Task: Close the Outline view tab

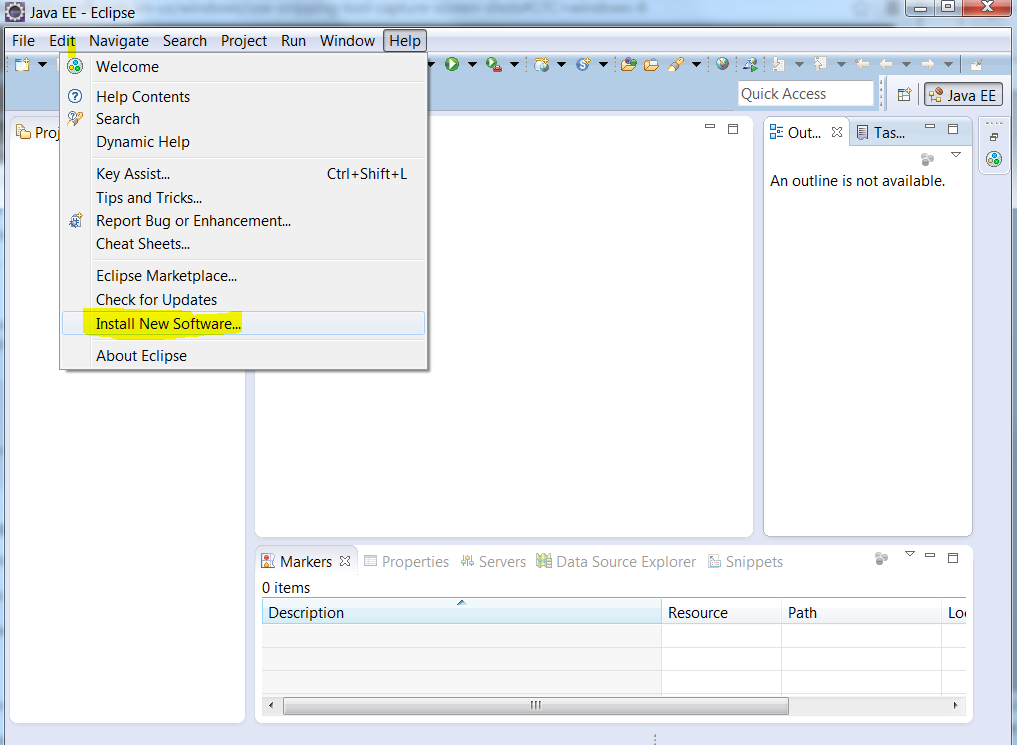Action: (x=837, y=132)
